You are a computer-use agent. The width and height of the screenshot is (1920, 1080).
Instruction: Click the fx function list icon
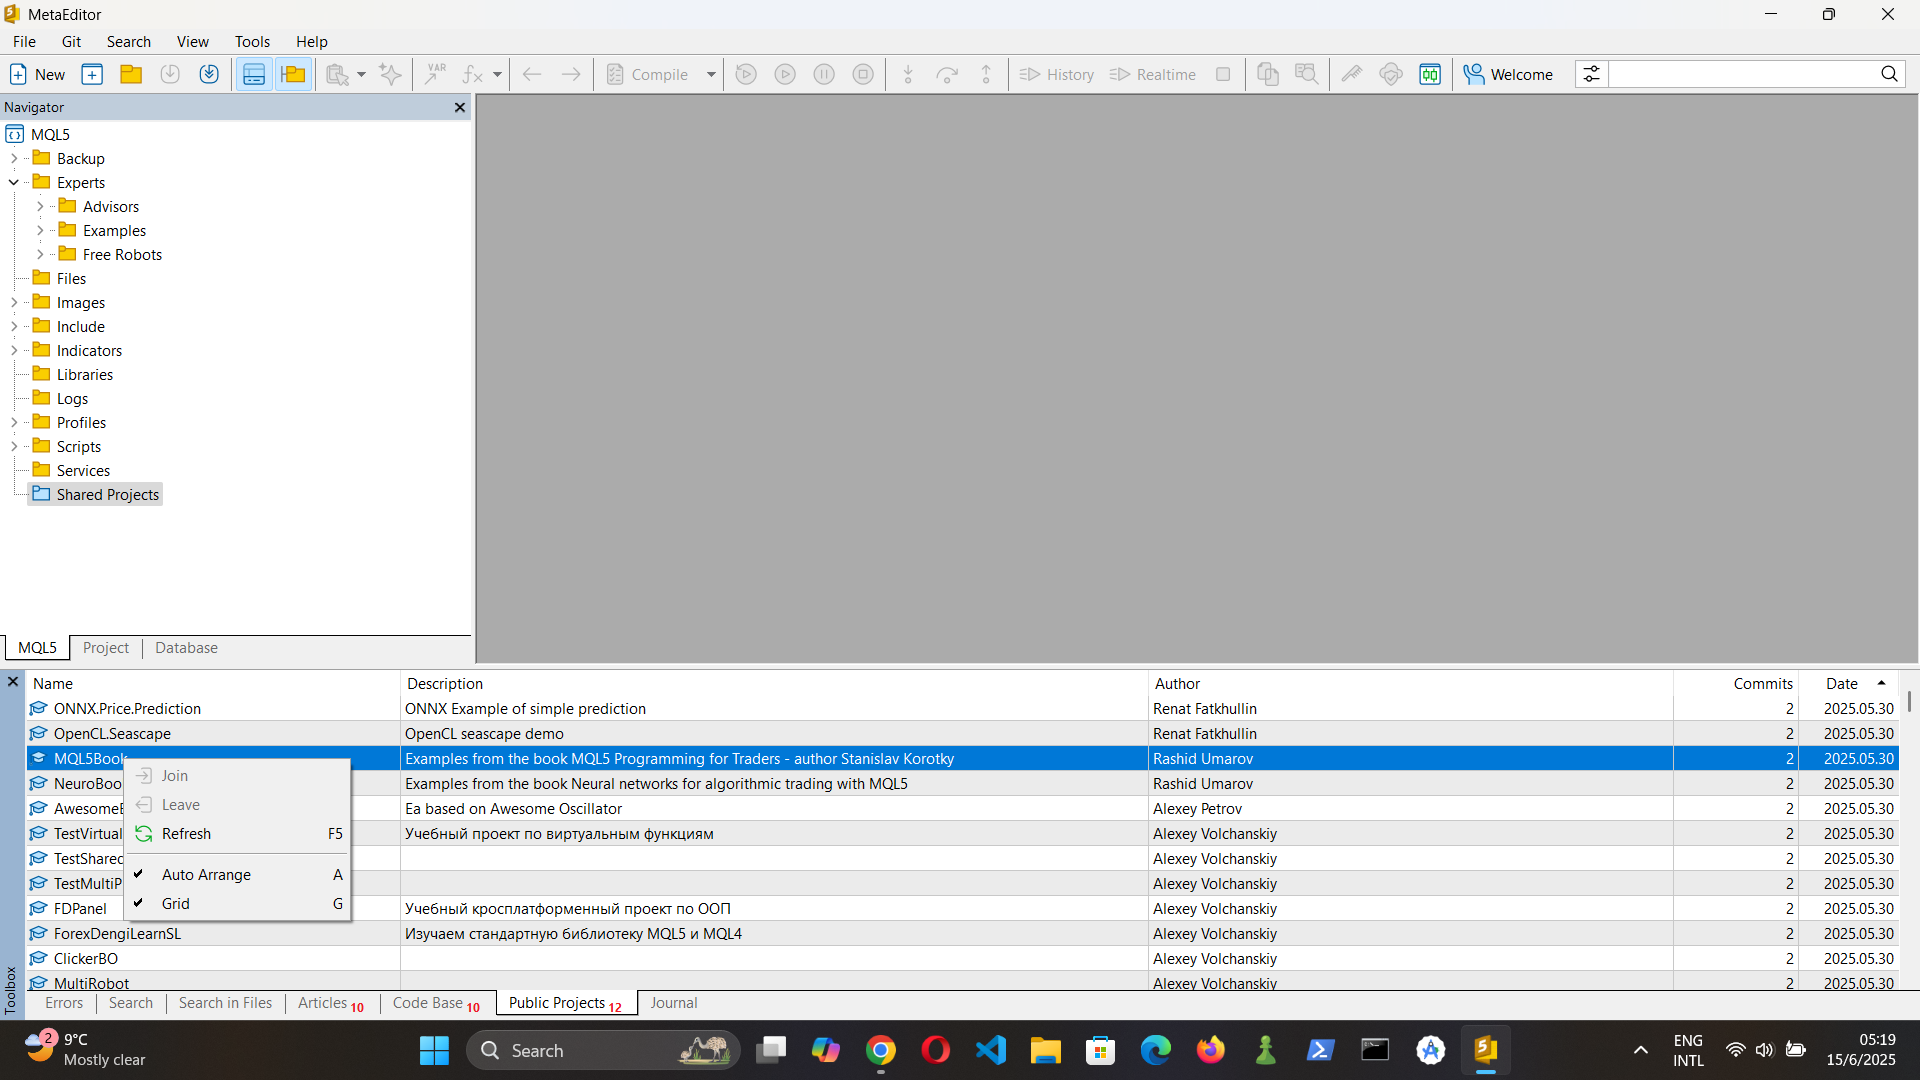(x=473, y=74)
